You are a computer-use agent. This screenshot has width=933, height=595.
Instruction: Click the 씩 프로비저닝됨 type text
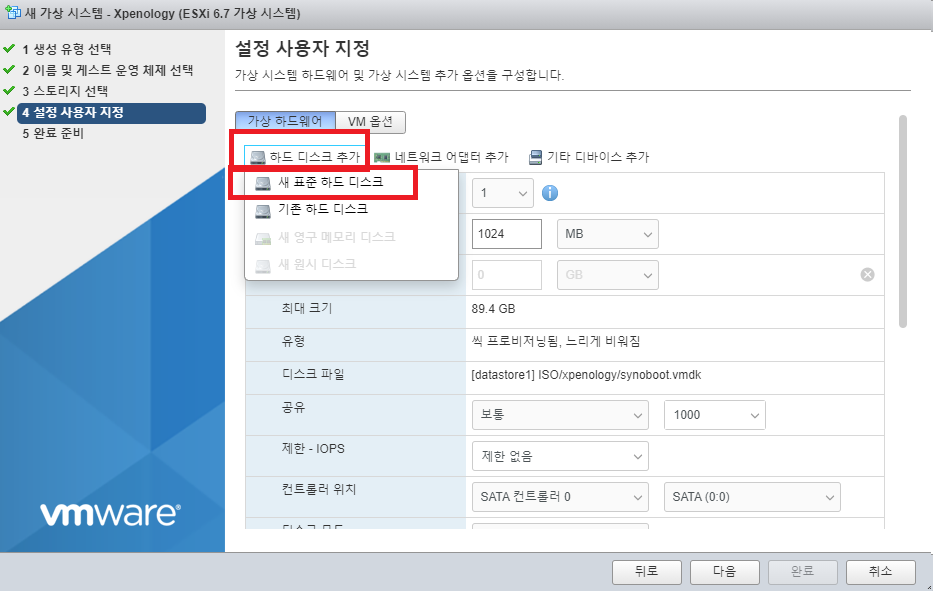(556, 342)
